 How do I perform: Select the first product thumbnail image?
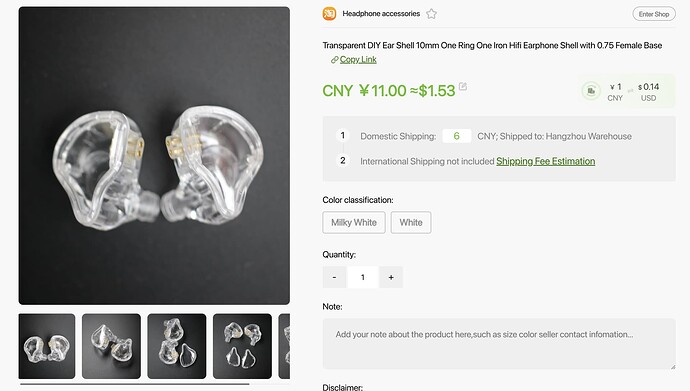(x=47, y=346)
